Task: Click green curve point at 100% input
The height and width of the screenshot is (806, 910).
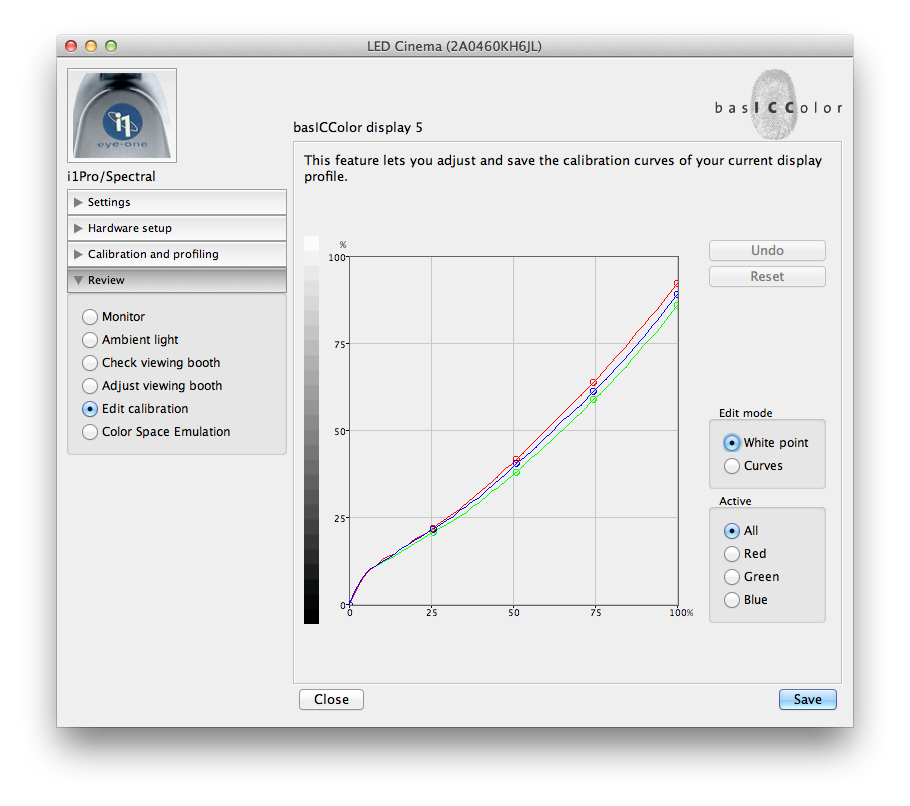Action: [x=677, y=305]
